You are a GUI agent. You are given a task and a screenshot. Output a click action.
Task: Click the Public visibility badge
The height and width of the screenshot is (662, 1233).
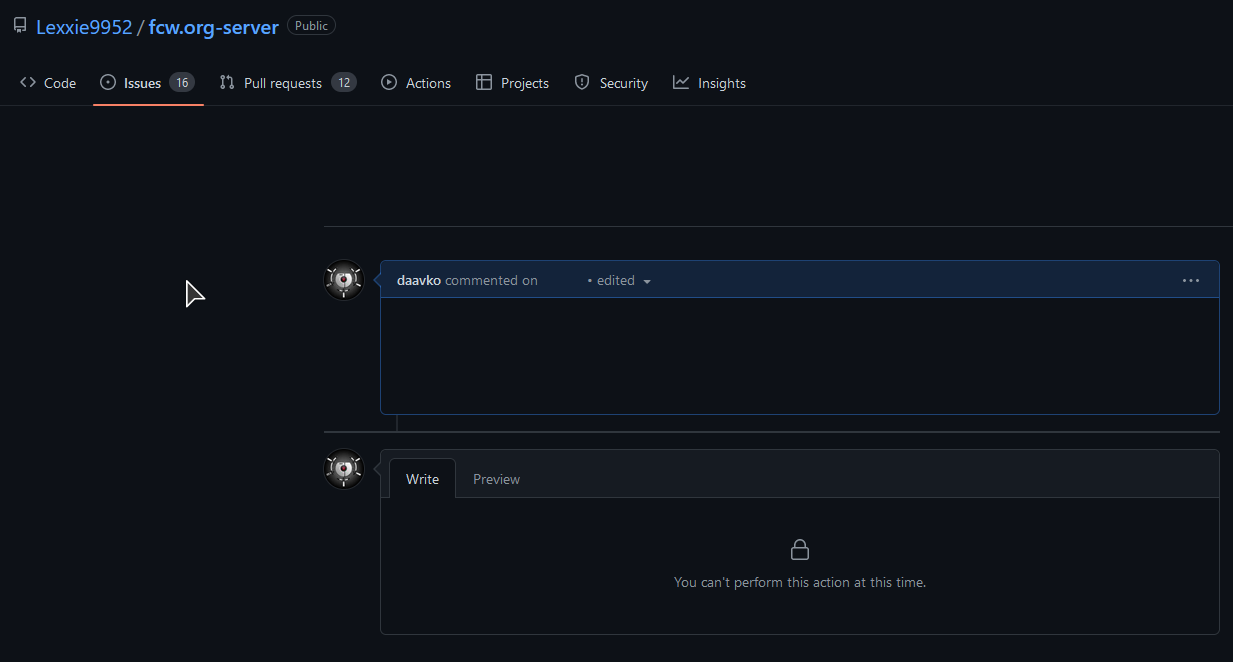[311, 26]
